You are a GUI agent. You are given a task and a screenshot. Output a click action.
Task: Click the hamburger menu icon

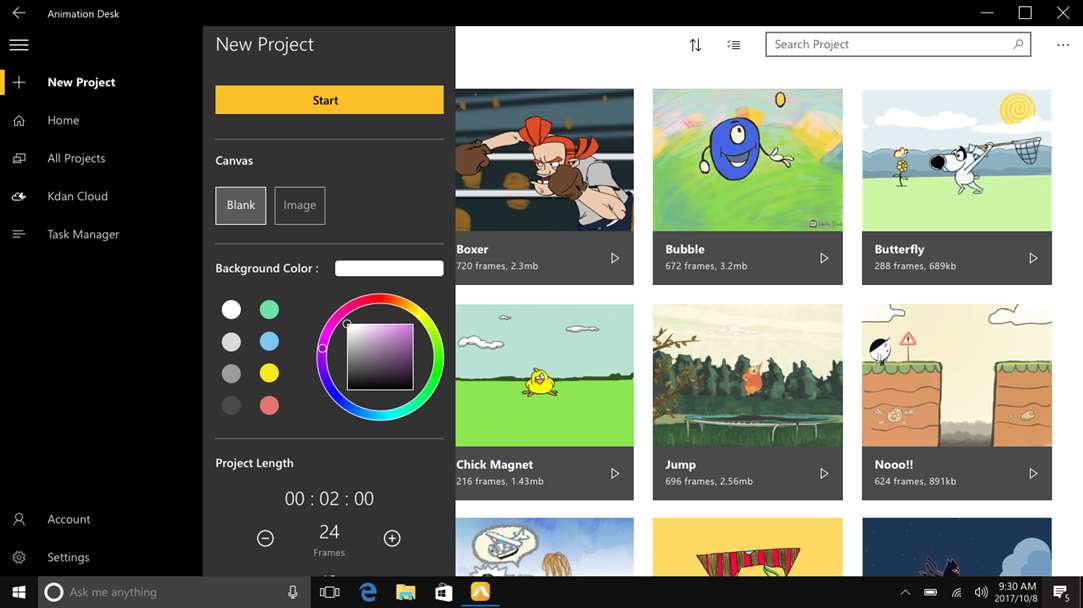click(18, 45)
